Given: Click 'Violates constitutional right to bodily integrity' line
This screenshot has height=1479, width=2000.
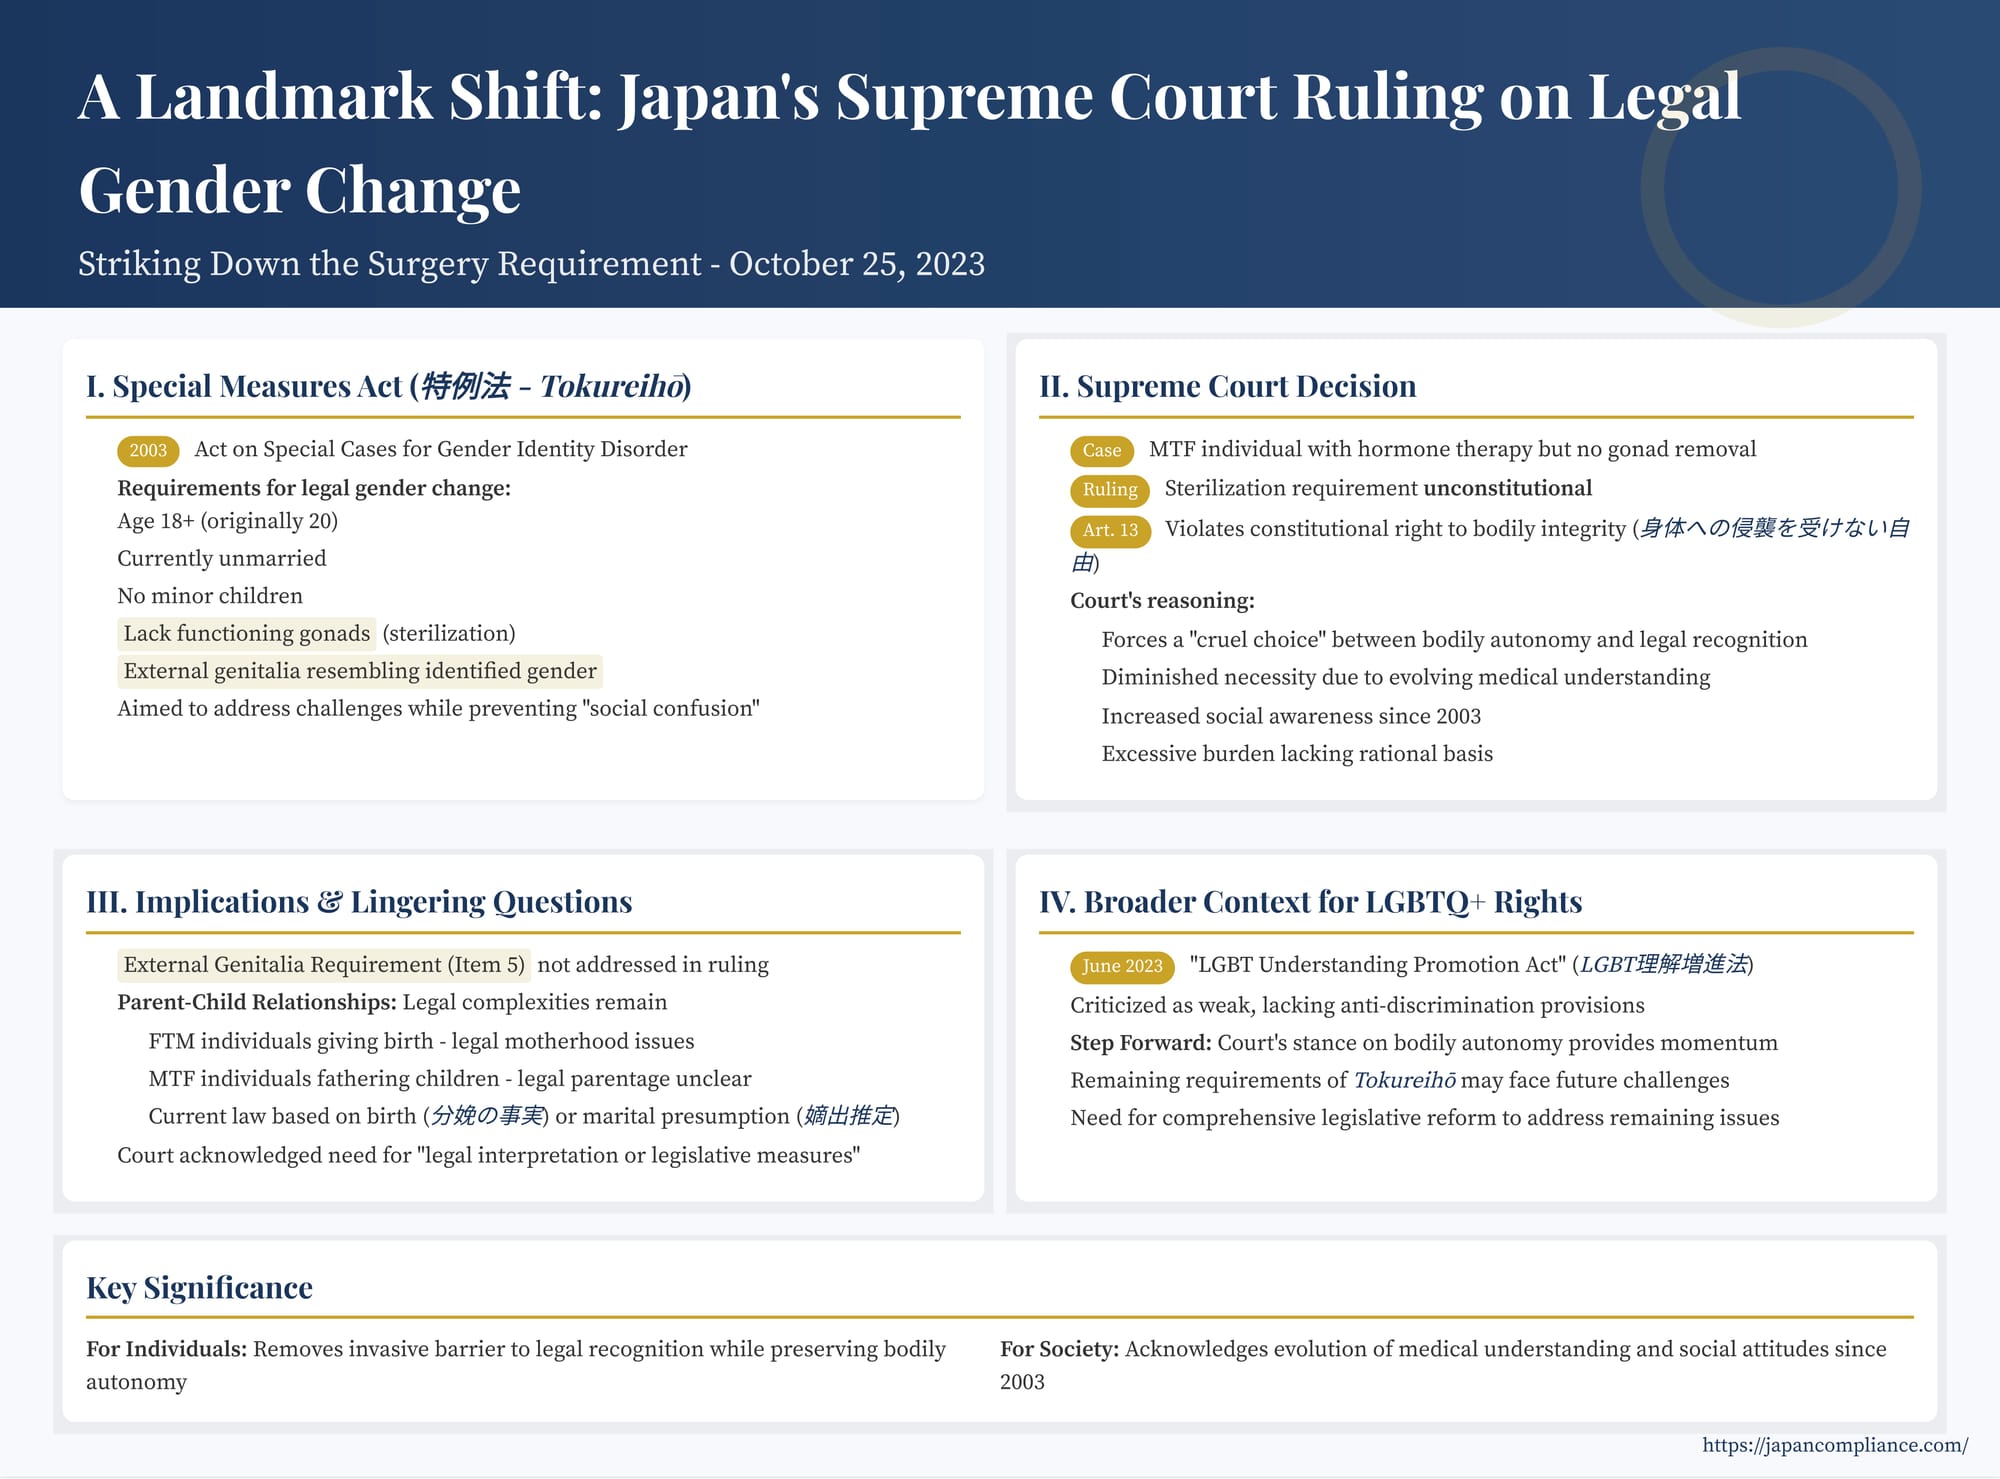Looking at the screenshot, I should (1490, 545).
